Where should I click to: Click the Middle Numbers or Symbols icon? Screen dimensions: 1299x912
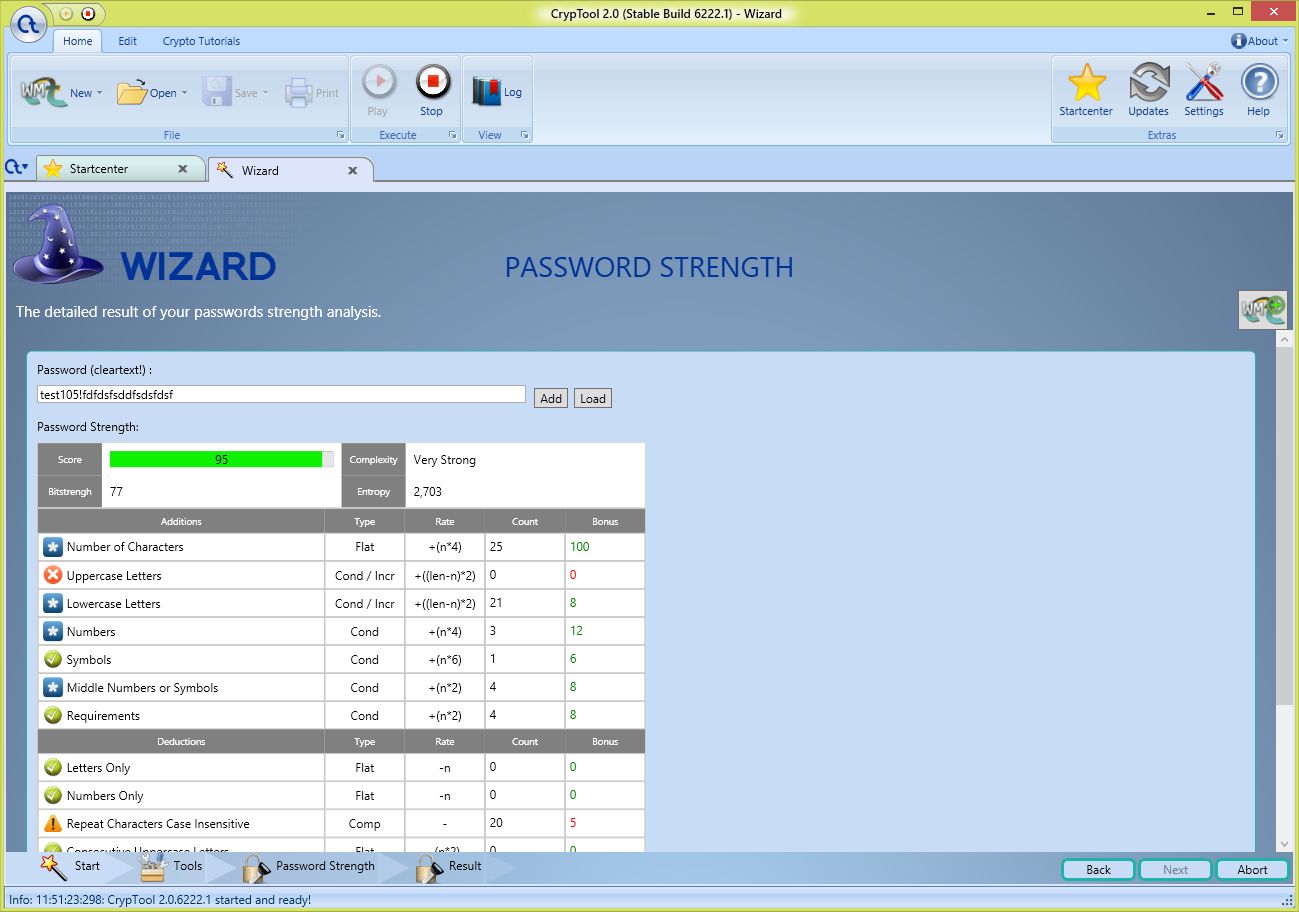pyautogui.click(x=53, y=687)
